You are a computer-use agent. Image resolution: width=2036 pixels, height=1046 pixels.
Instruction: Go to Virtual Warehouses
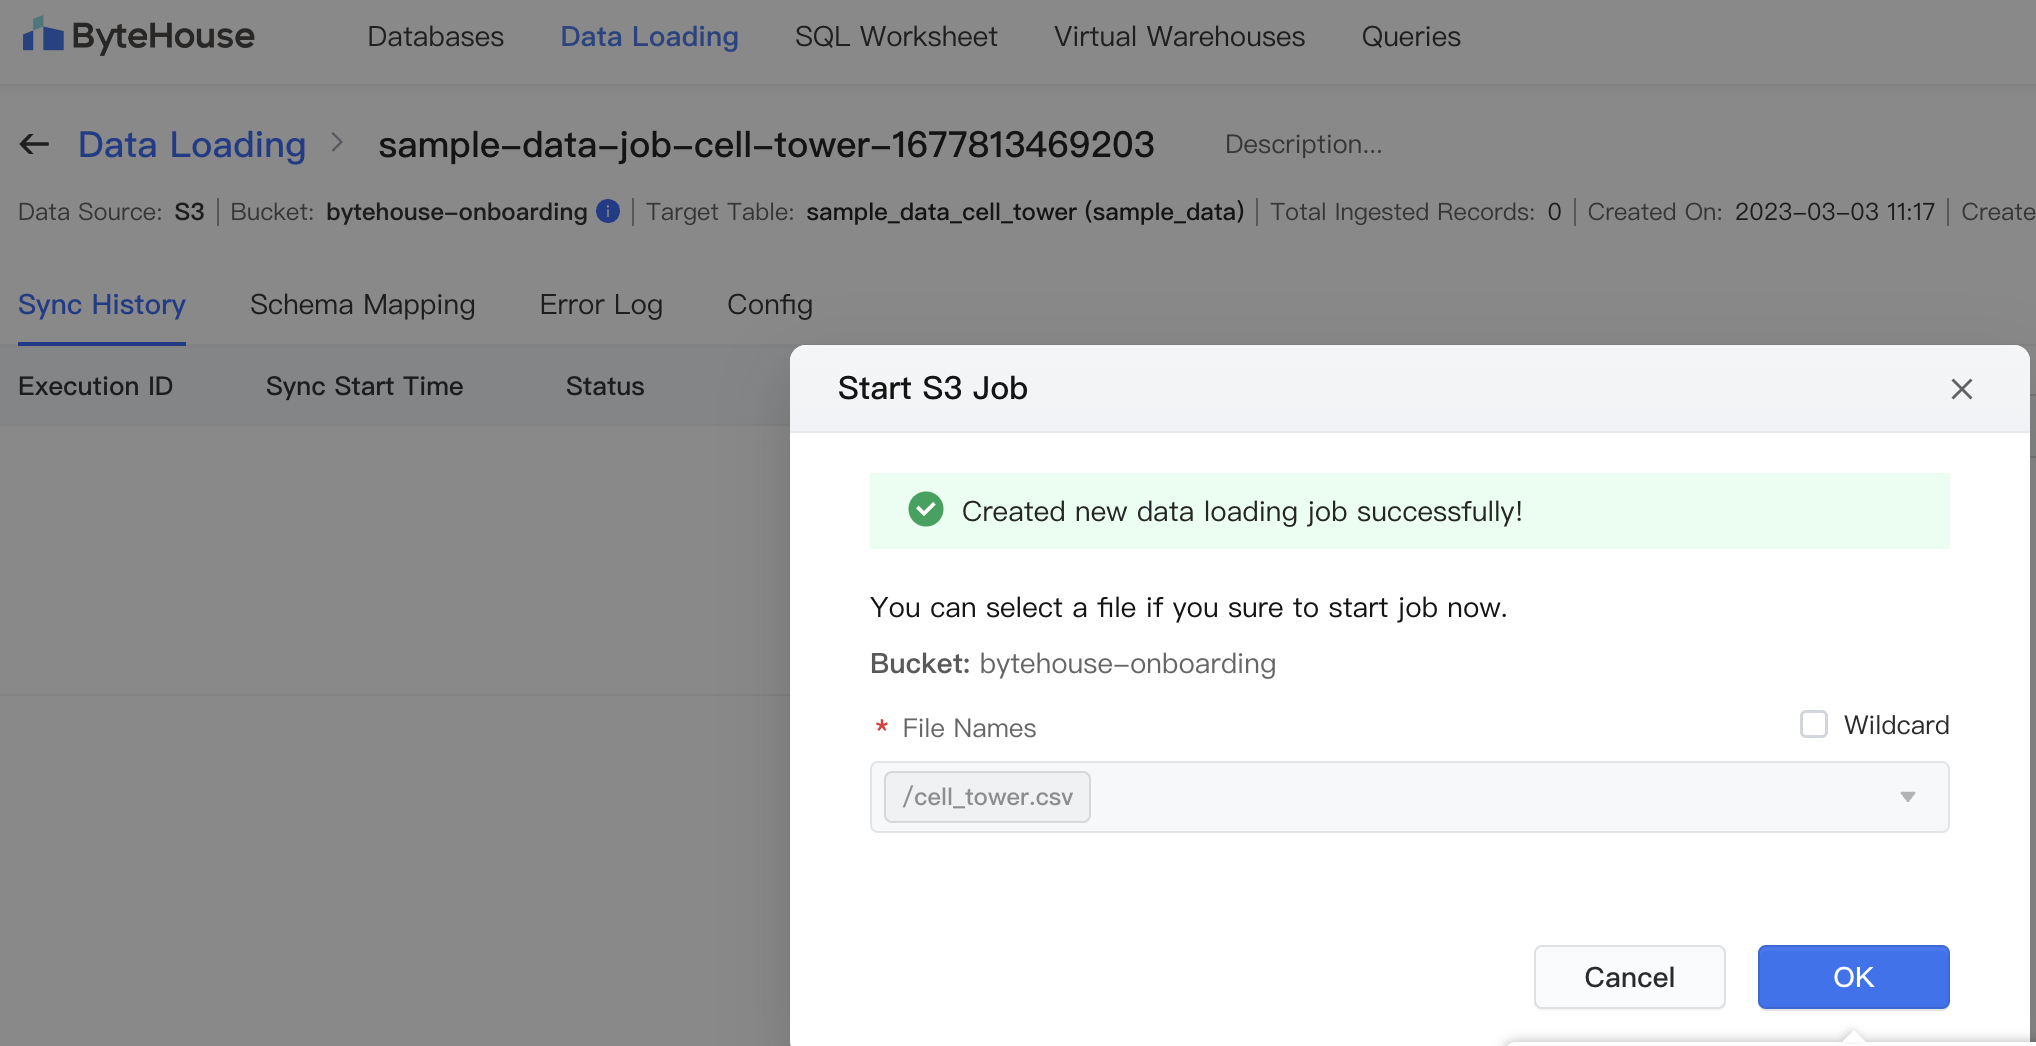point(1180,37)
